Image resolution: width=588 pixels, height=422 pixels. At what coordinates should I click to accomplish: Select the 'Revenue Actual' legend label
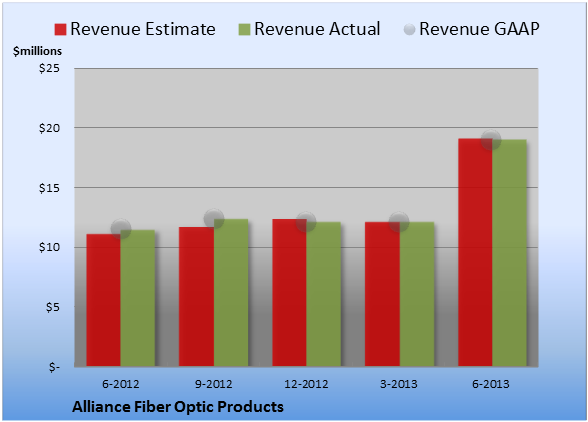317,29
